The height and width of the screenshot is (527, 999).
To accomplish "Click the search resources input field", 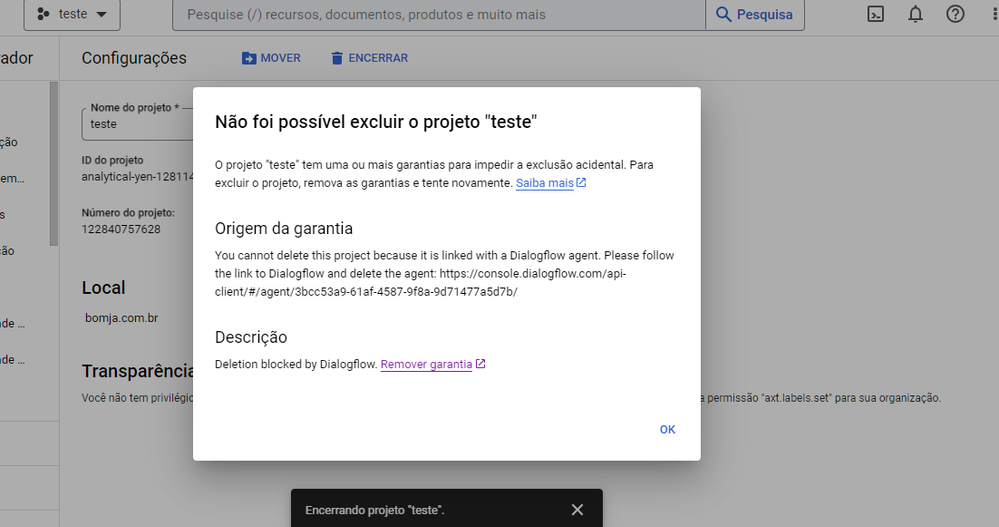I will click(439, 14).
